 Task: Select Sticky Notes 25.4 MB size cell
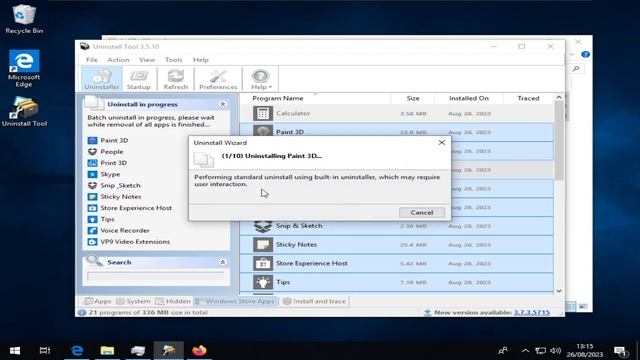[x=413, y=245]
